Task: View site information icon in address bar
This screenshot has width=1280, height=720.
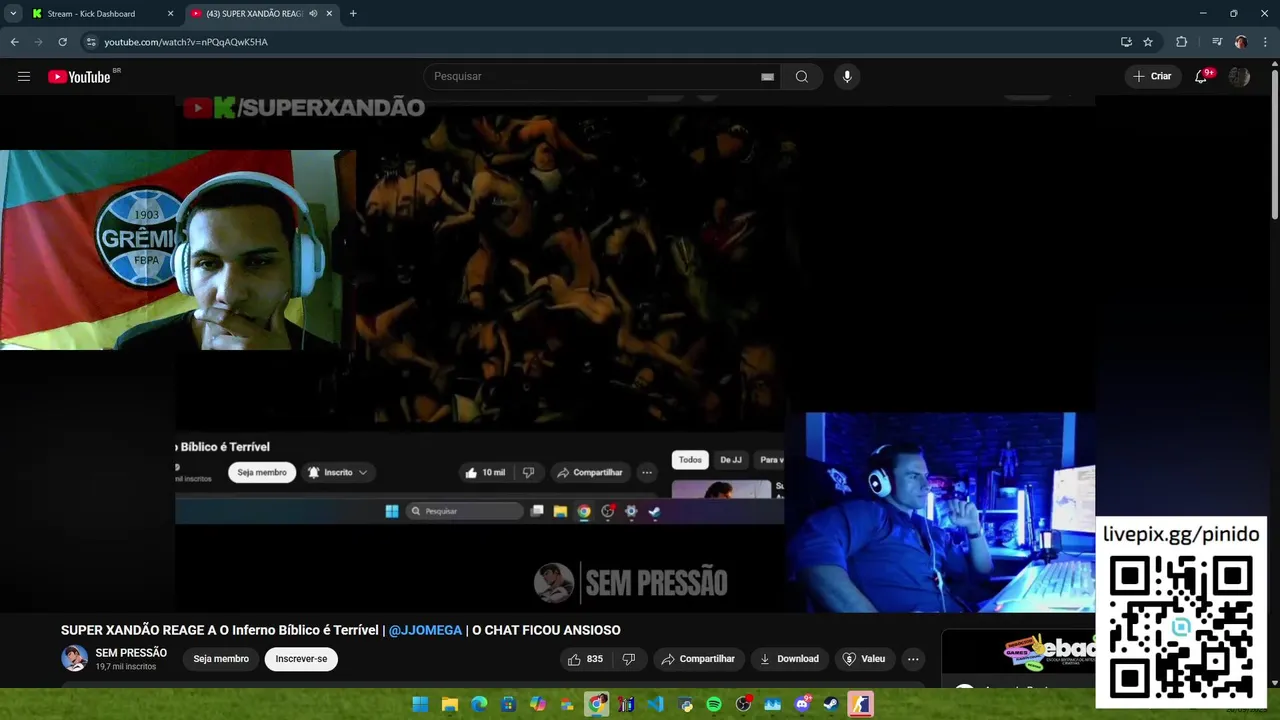Action: tap(91, 42)
